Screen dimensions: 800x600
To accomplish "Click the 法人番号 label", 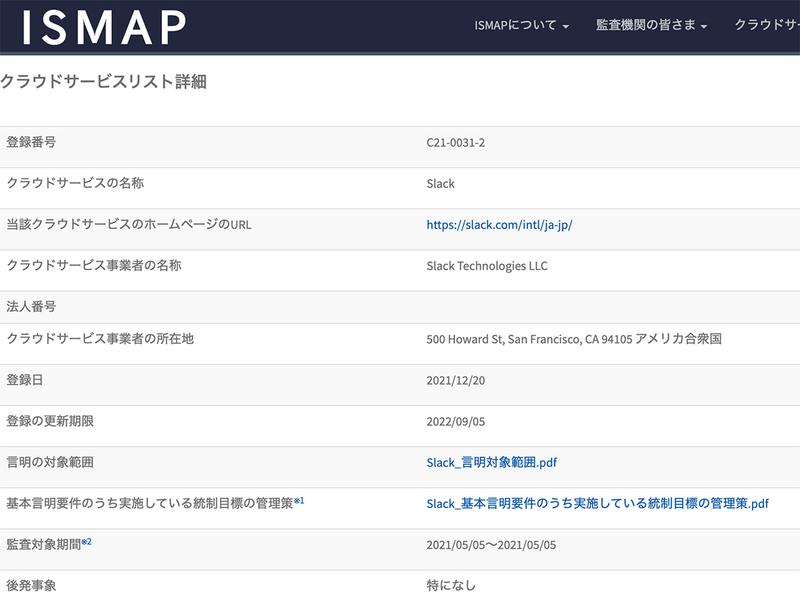I will (31, 307).
